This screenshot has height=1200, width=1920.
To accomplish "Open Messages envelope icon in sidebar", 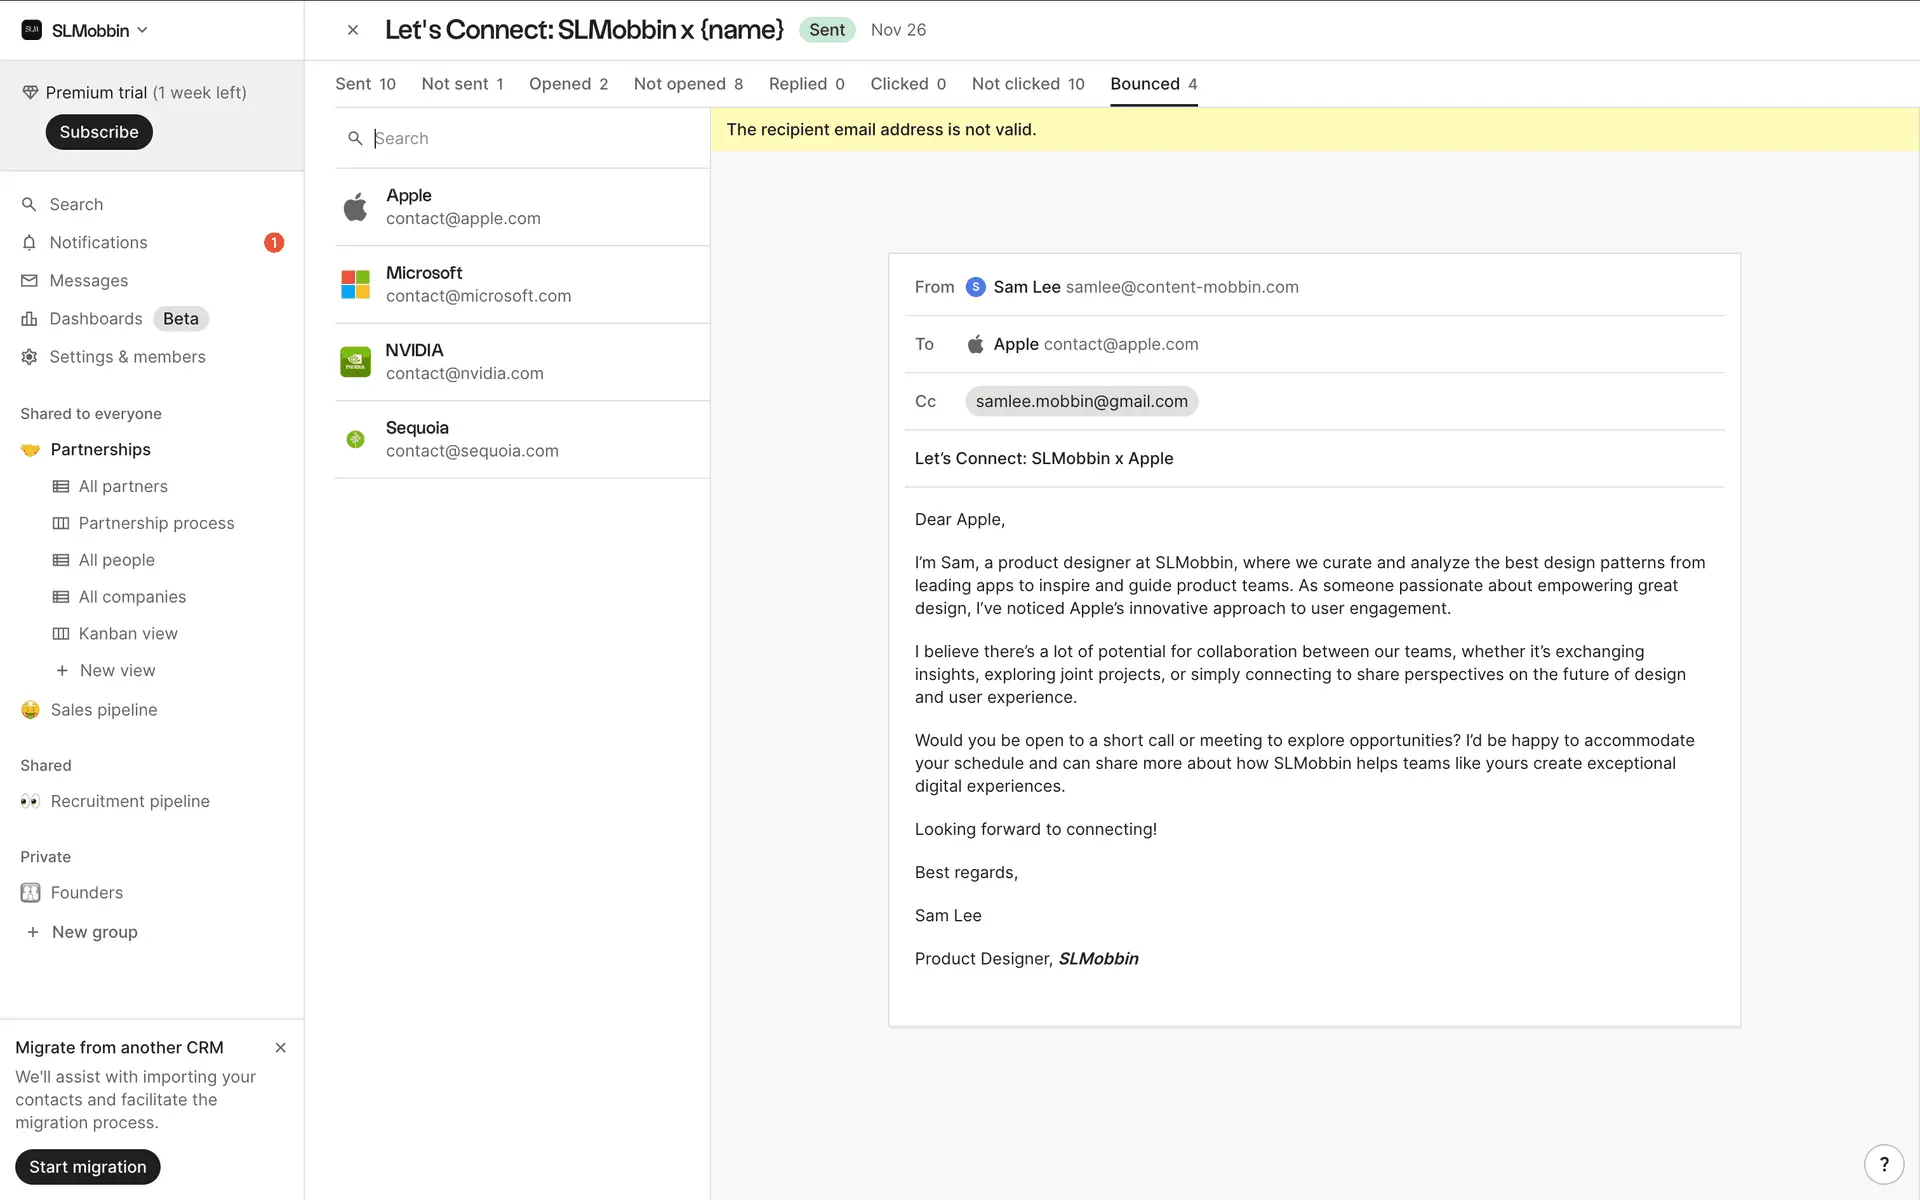I will pos(29,281).
